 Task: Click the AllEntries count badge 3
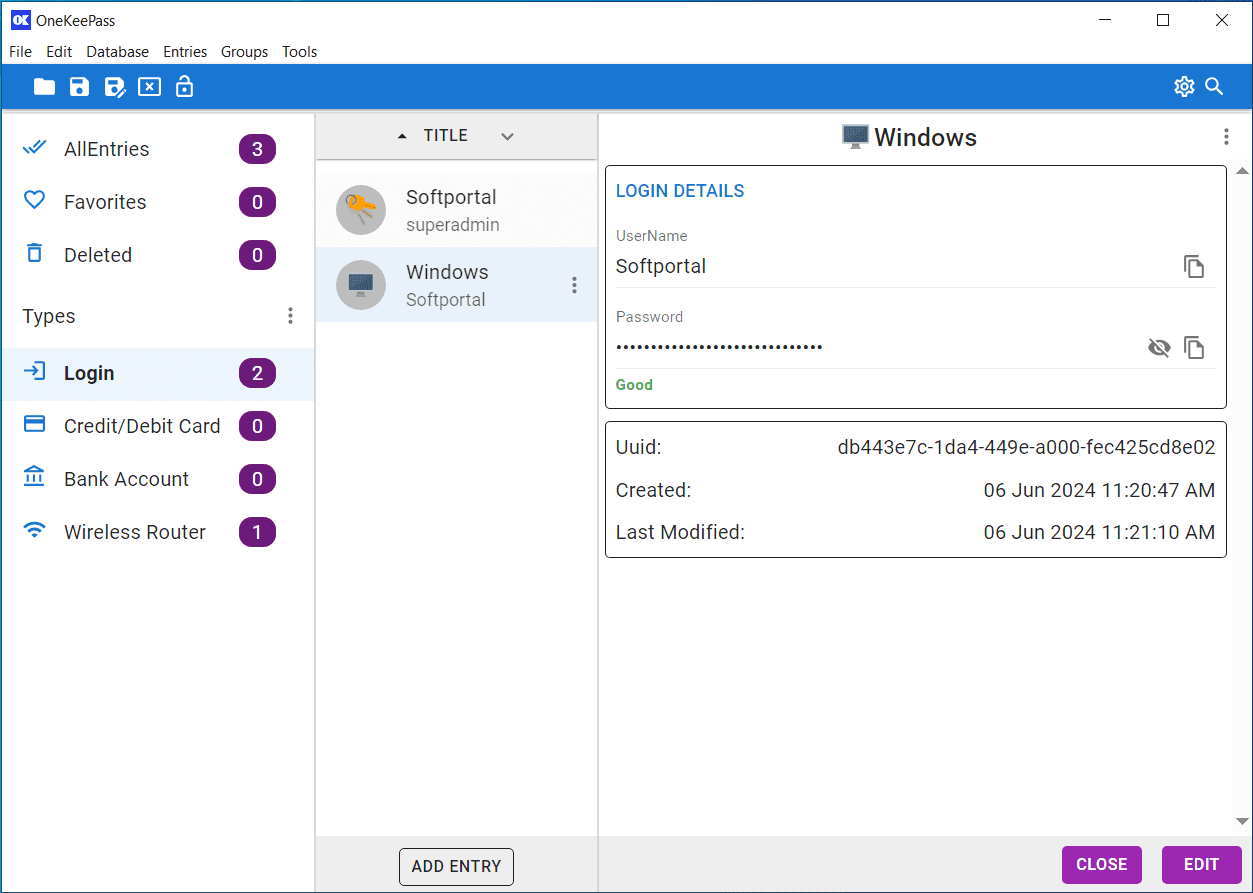257,149
